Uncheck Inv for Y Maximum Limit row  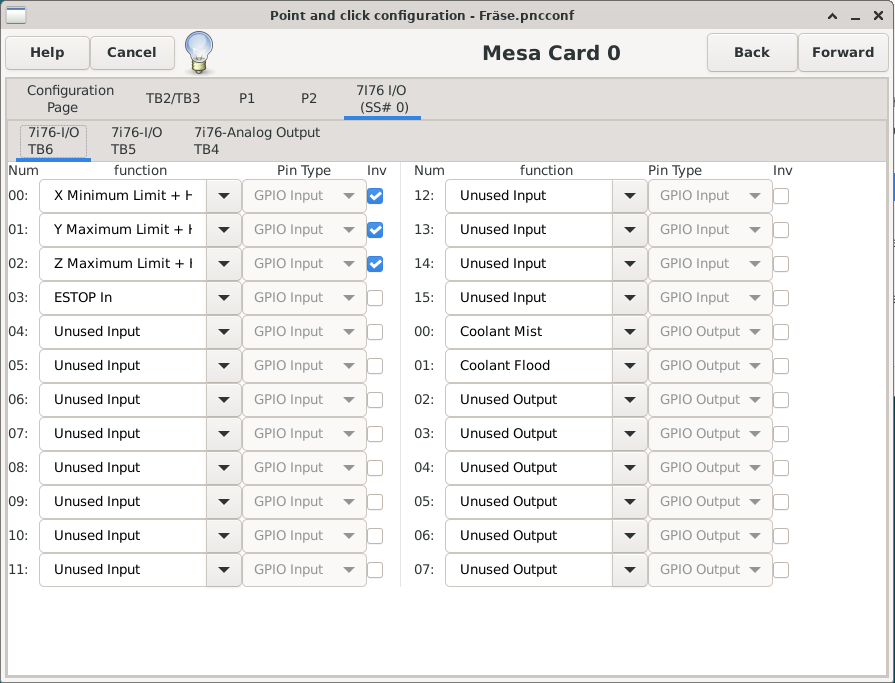point(375,230)
